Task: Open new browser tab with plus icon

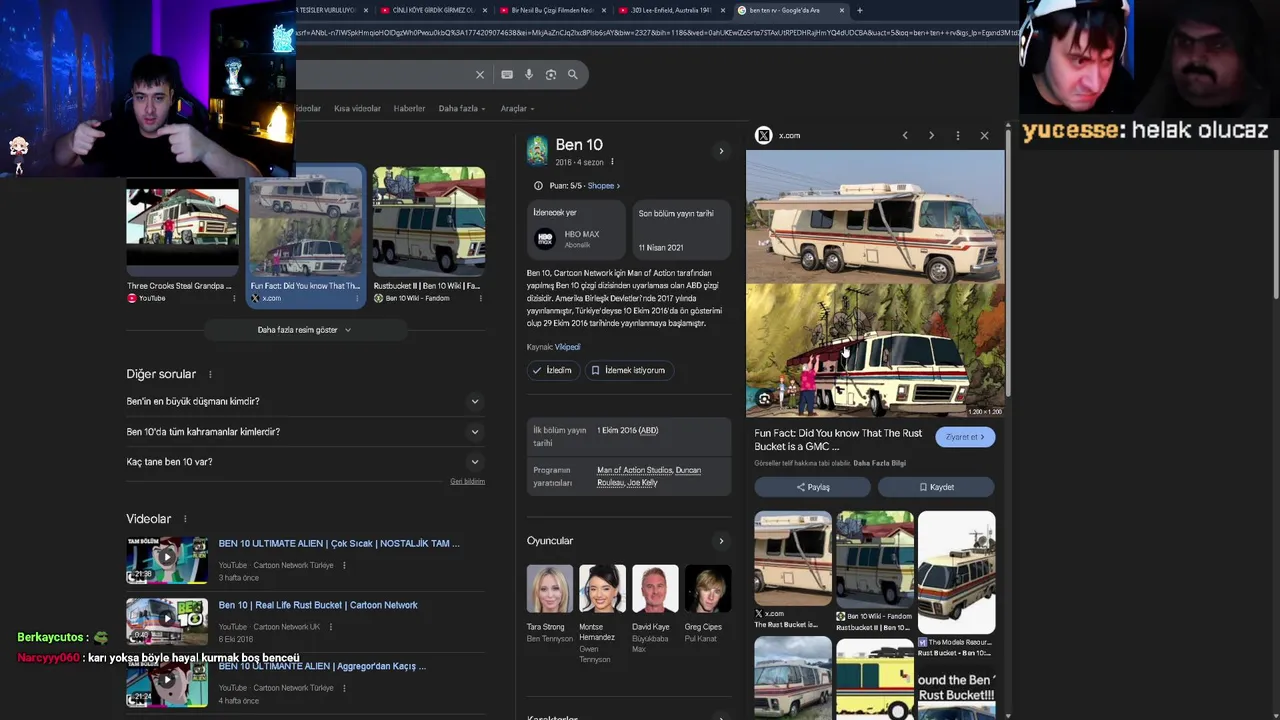Action: click(x=860, y=10)
